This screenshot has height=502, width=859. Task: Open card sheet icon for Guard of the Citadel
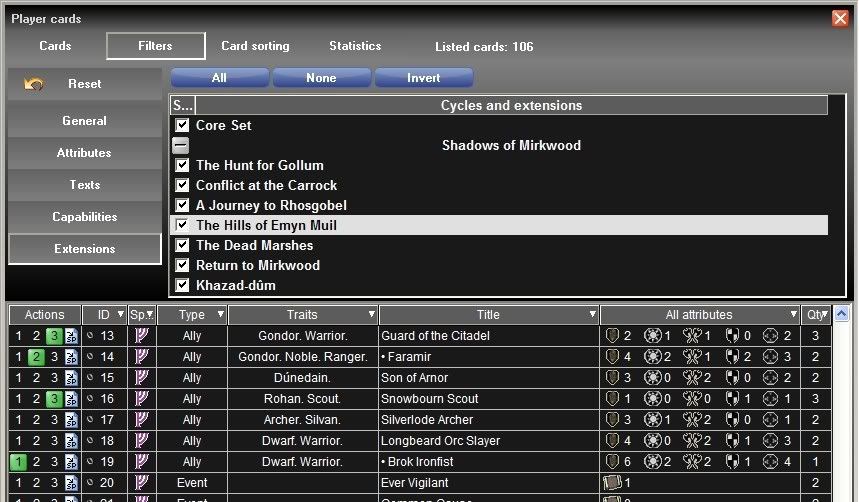click(x=71, y=336)
